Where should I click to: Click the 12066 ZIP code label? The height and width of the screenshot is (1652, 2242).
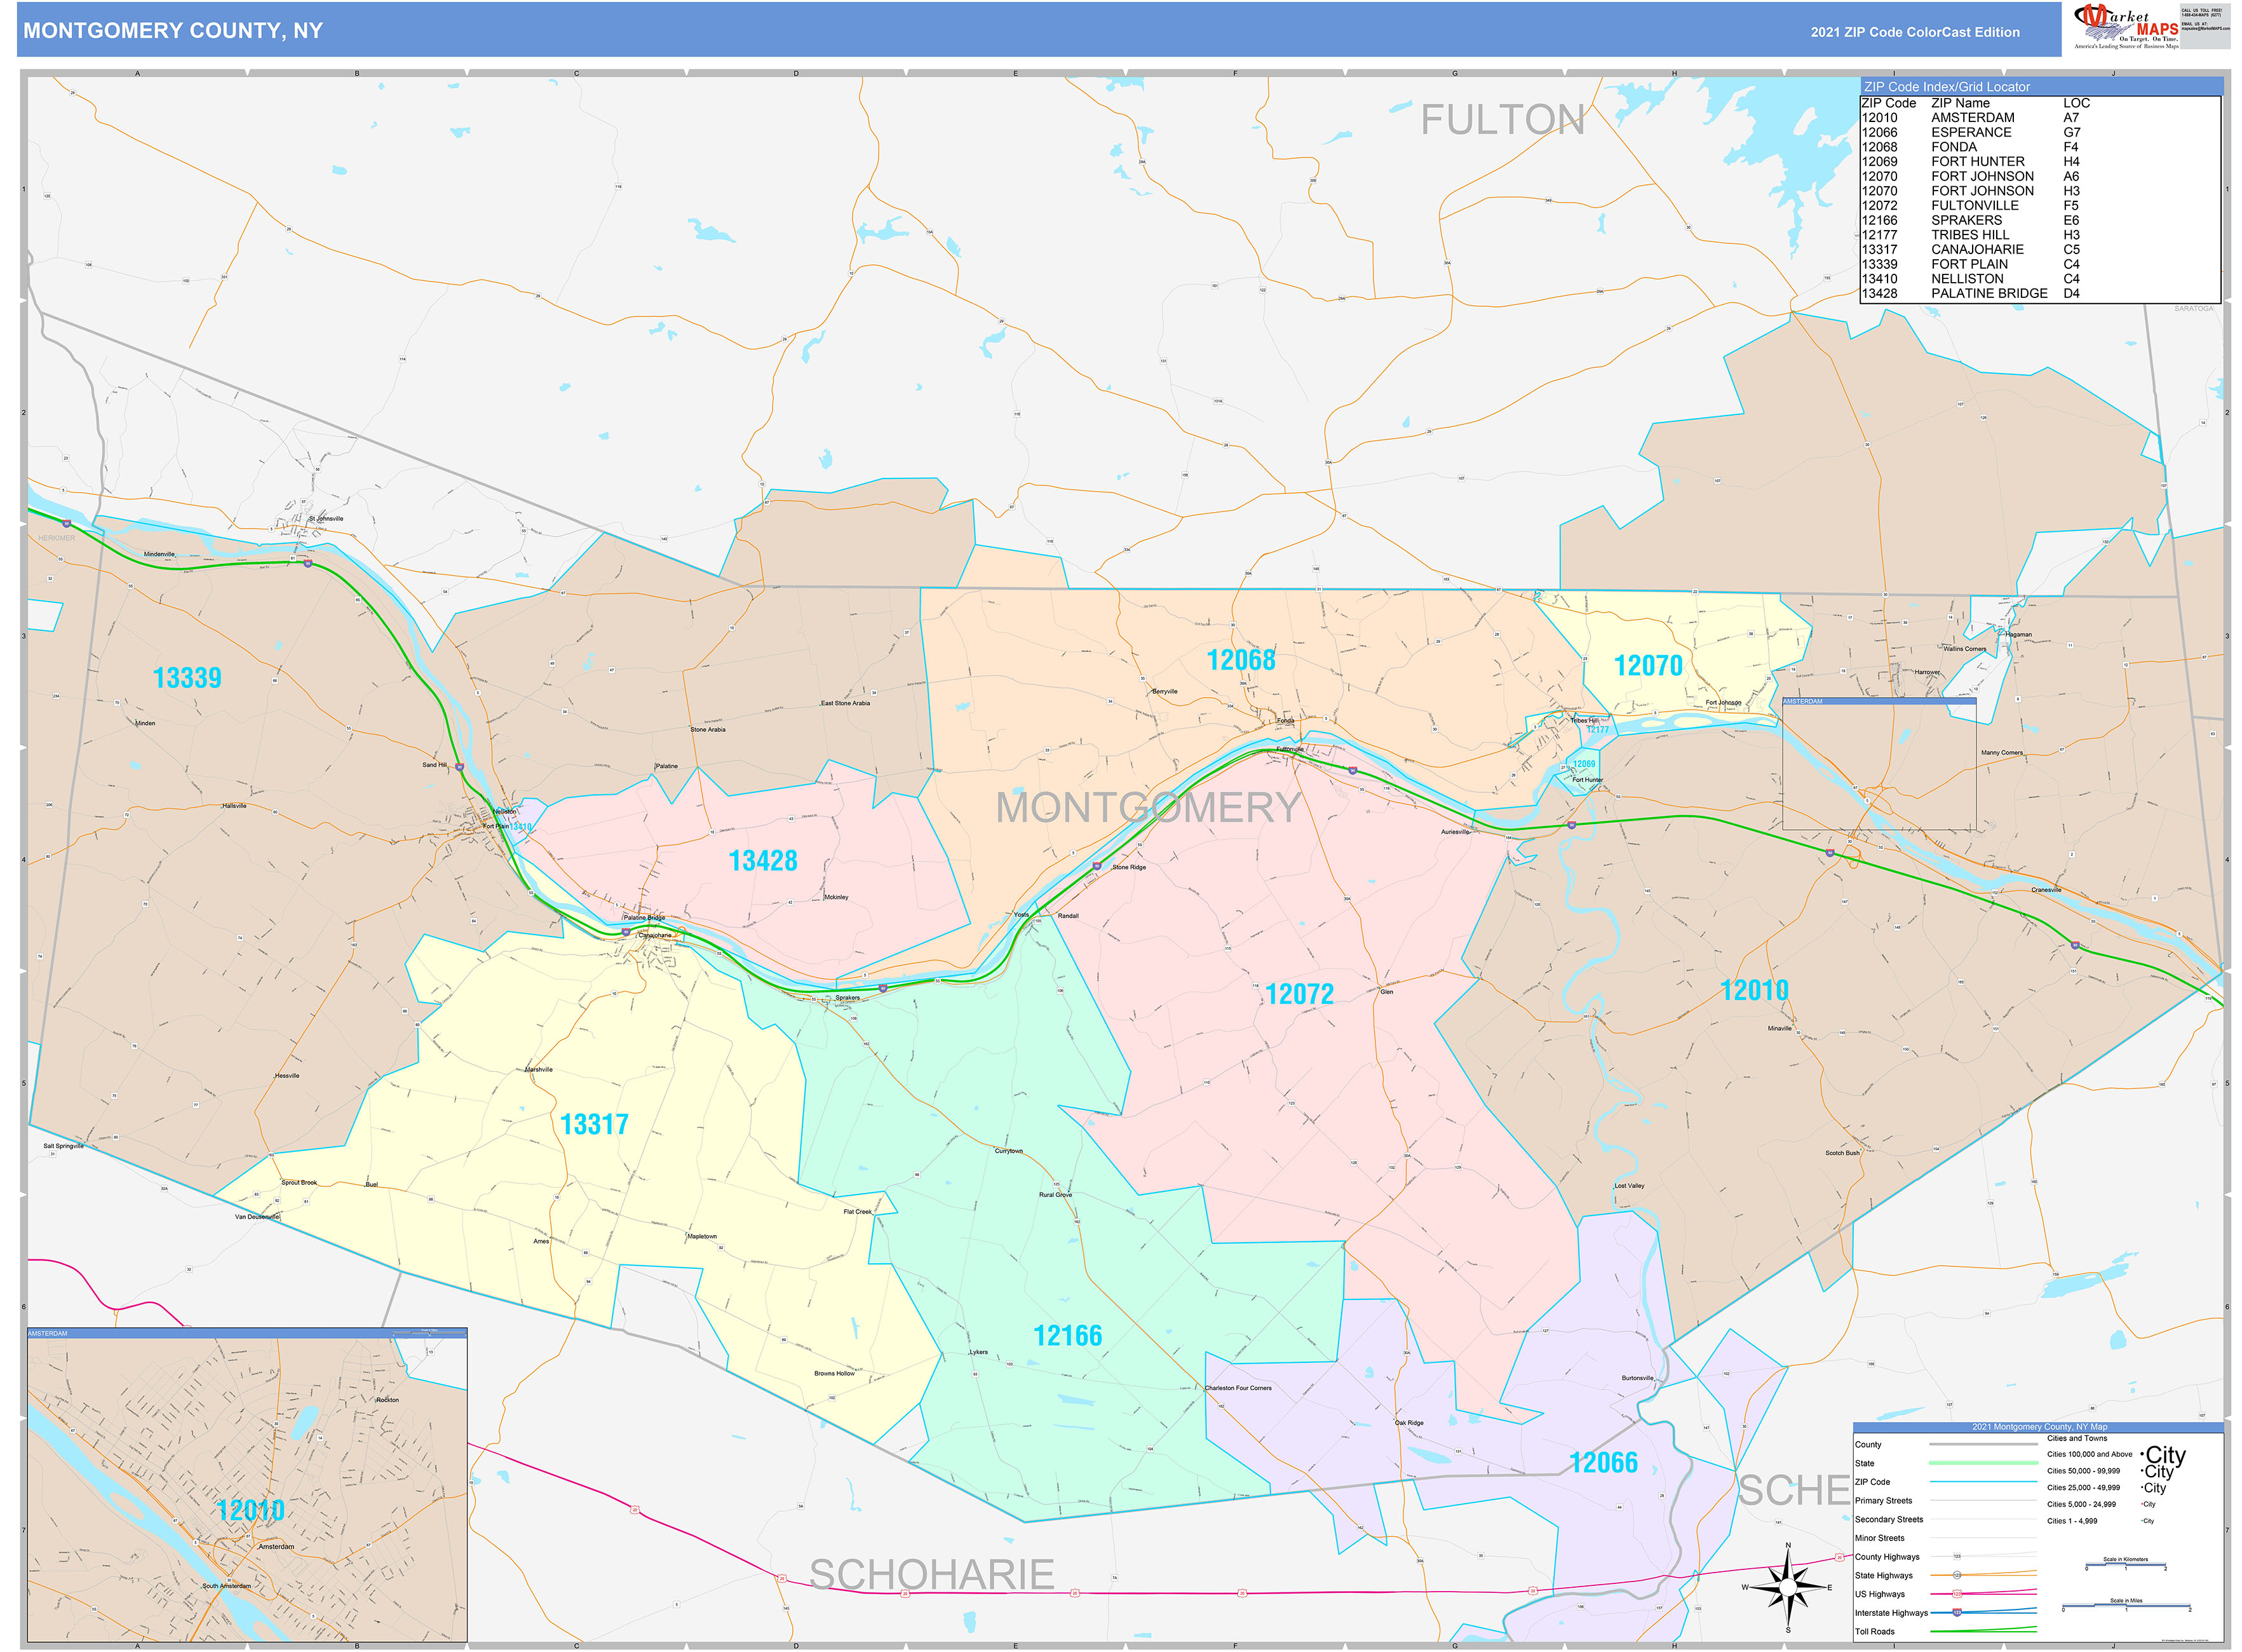coord(1603,1463)
